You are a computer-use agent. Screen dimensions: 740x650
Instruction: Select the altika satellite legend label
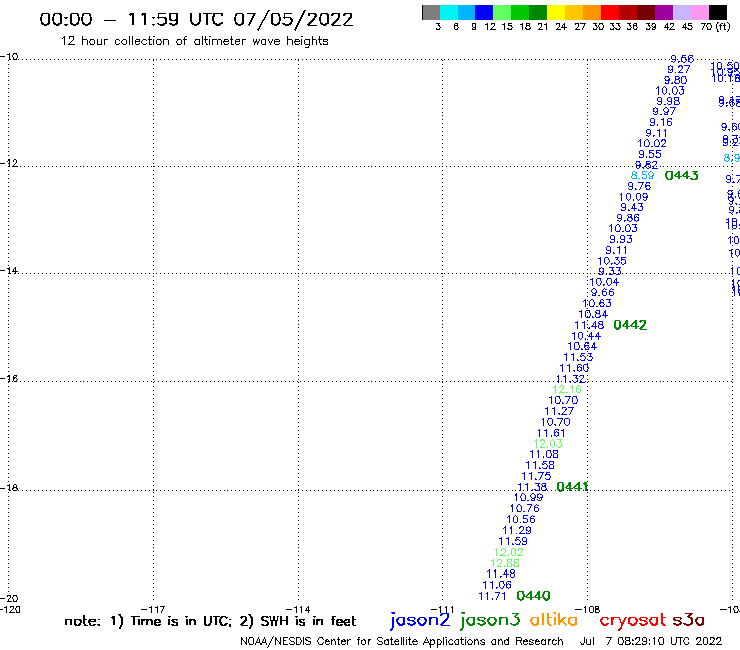554,620
